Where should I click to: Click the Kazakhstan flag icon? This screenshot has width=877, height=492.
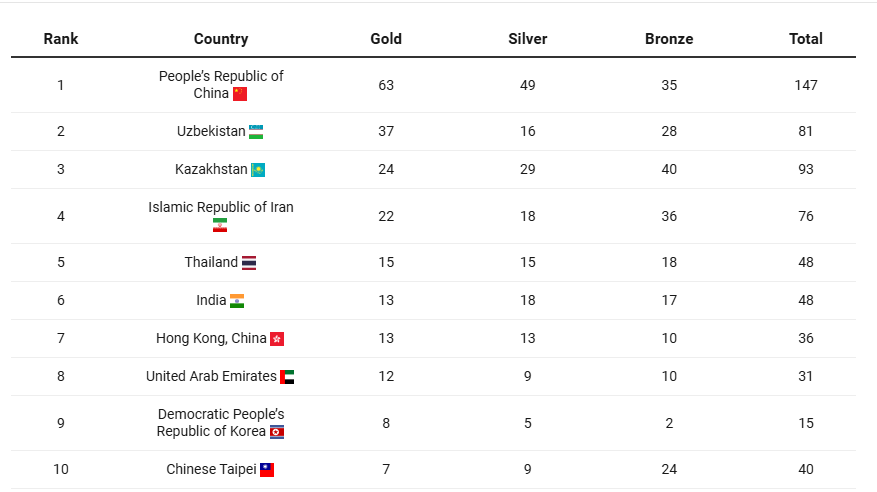[x=258, y=170]
